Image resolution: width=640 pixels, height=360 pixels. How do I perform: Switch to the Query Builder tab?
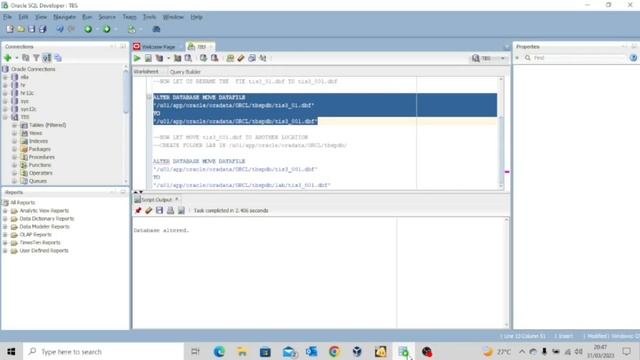(185, 72)
